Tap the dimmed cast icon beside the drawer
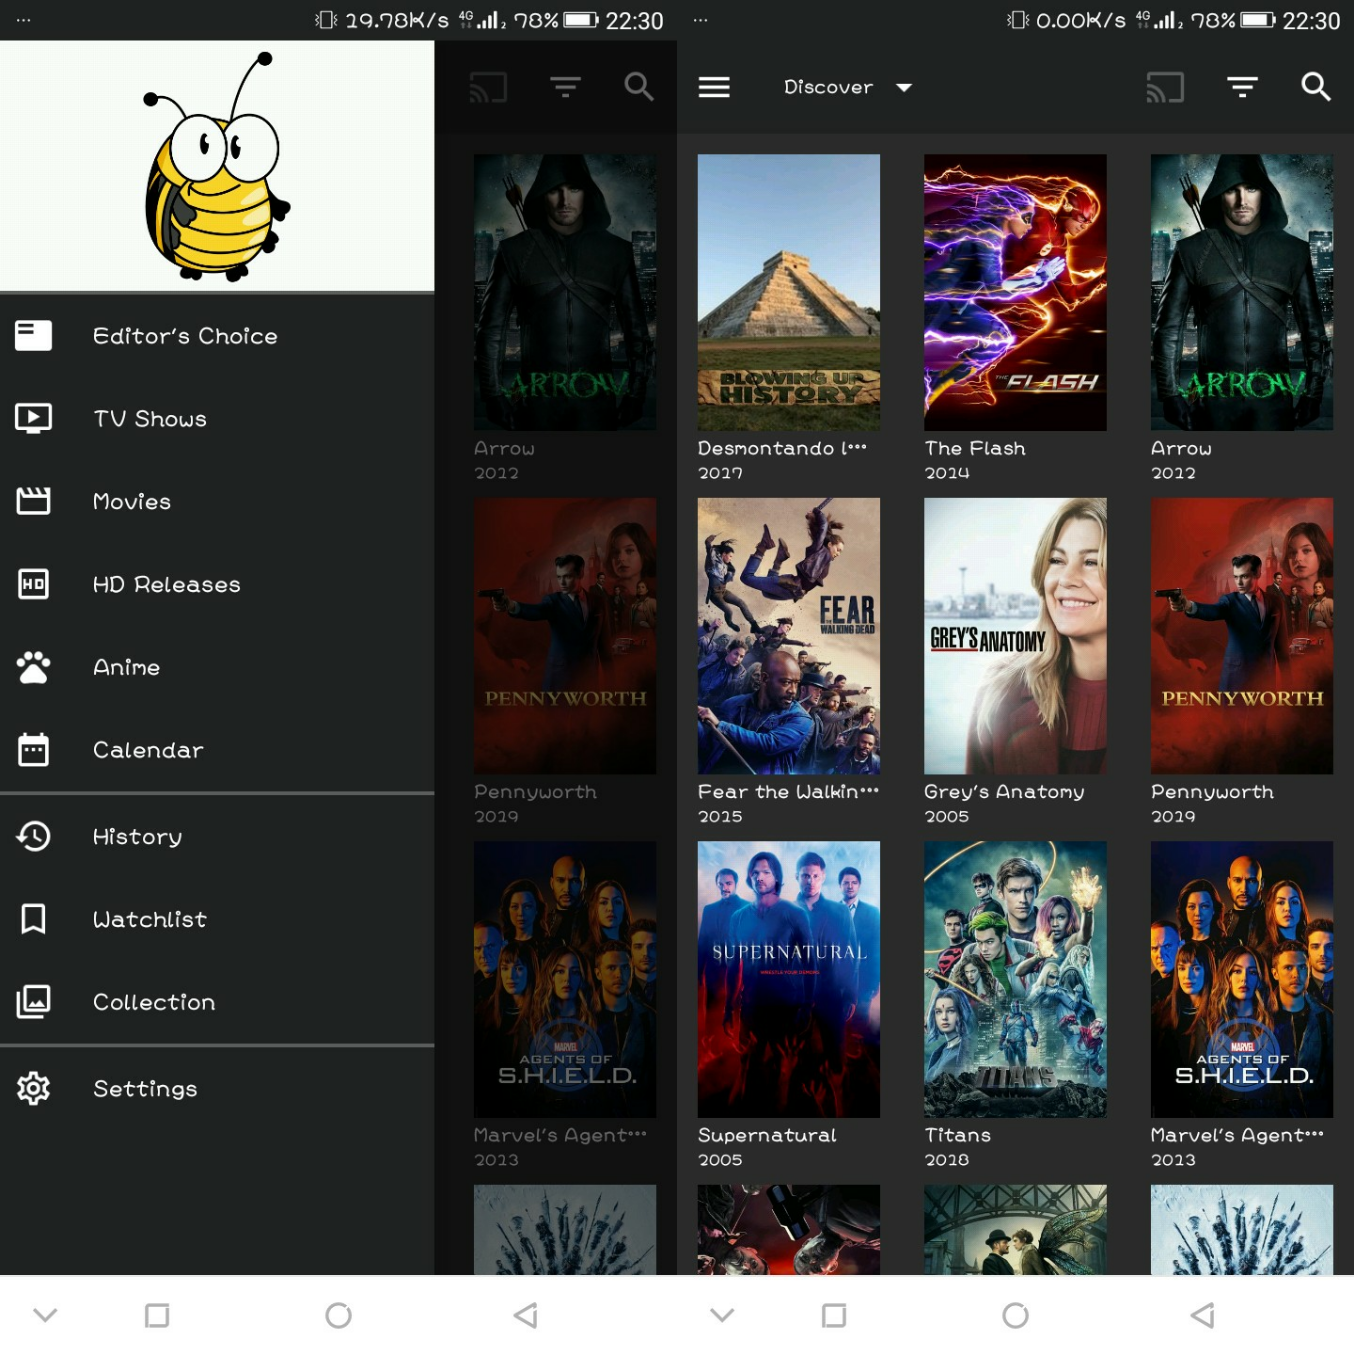The image size is (1354, 1355). (x=488, y=88)
